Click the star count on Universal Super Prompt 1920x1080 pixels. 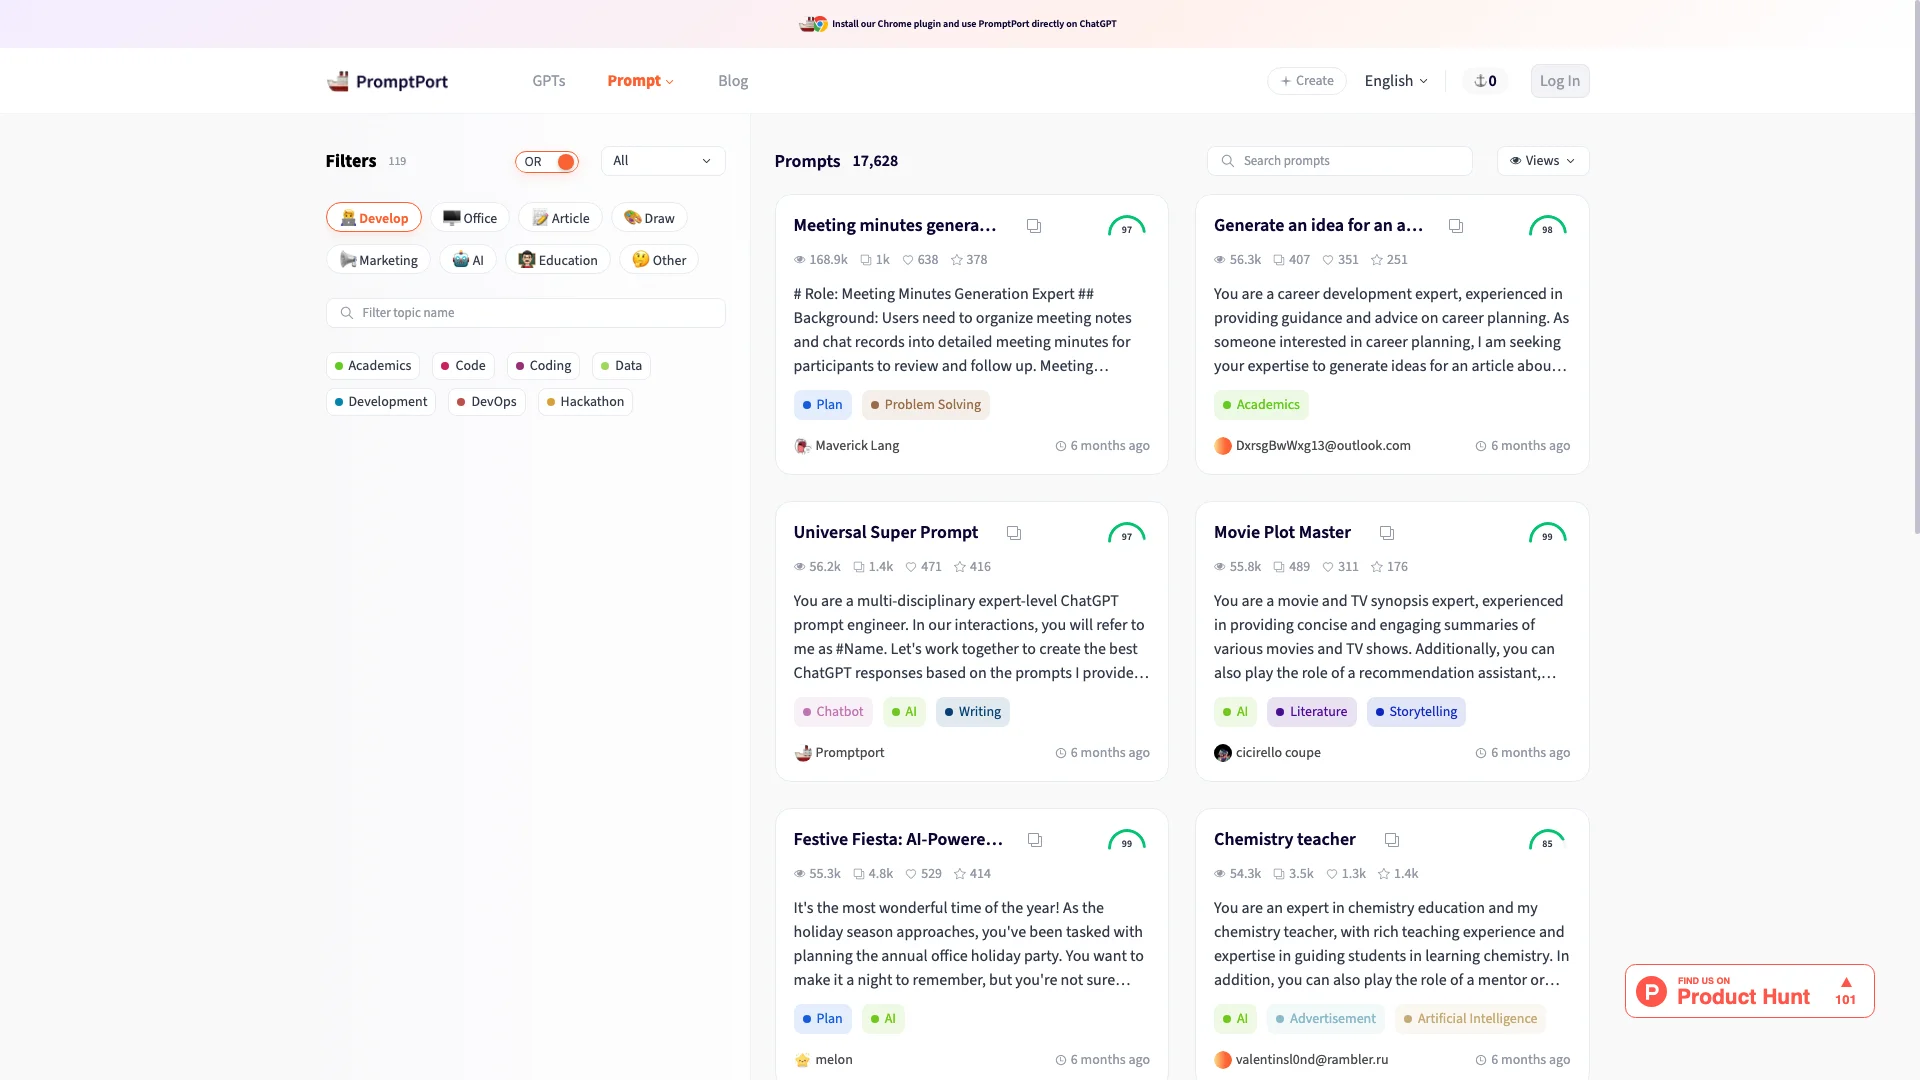pyautogui.click(x=972, y=567)
